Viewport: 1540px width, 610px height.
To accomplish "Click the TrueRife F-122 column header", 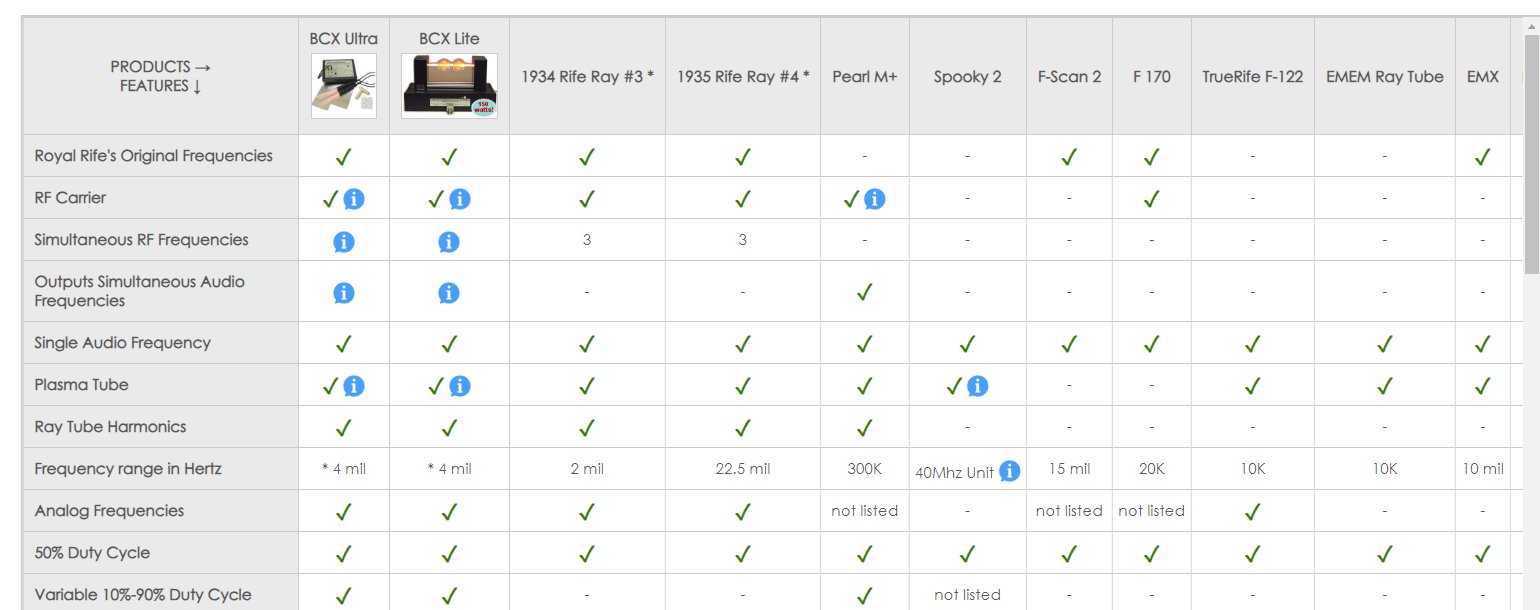I will coord(1253,76).
